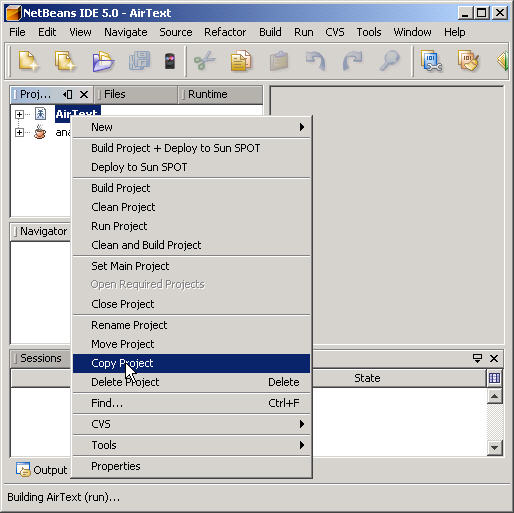Click the Save All toolbar icon
This screenshot has width=514, height=513.
[139, 61]
